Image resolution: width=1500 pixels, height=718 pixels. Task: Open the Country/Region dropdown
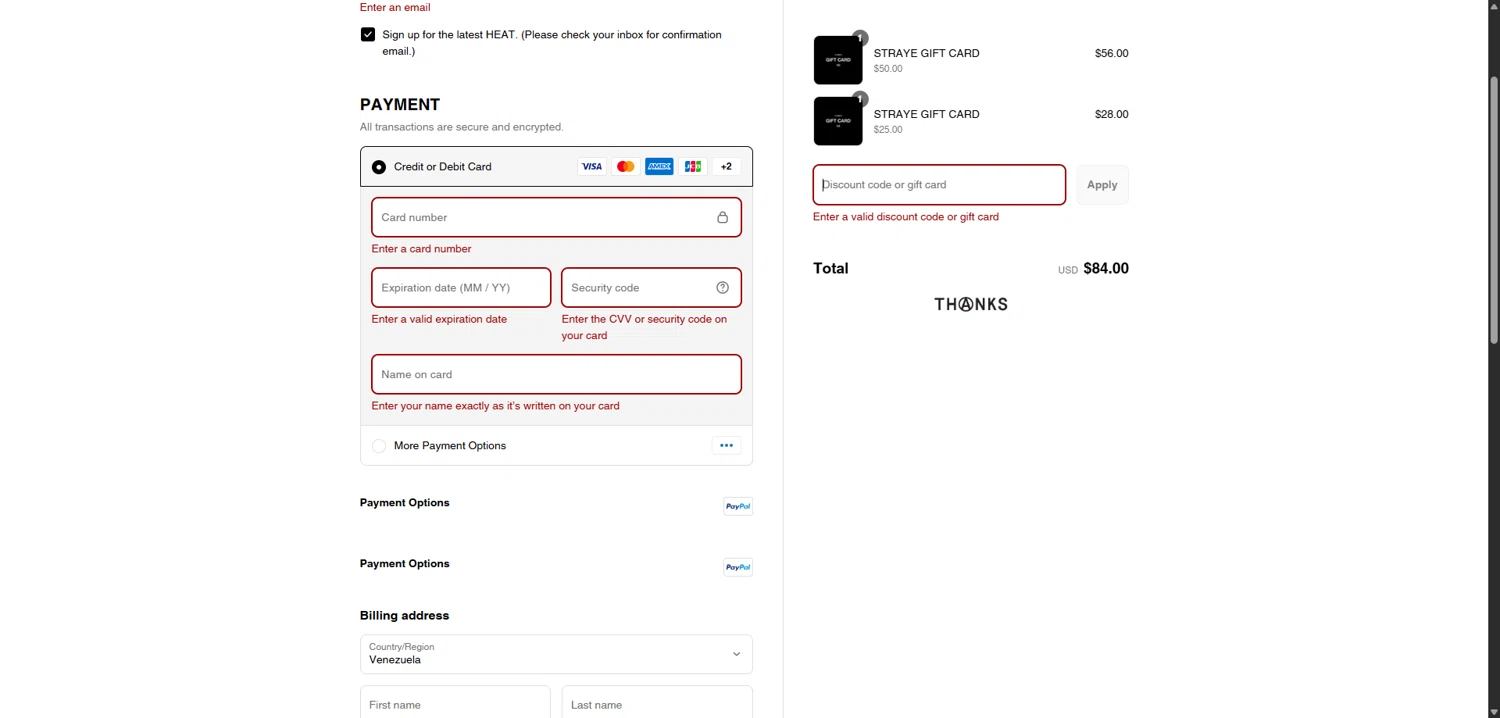click(556, 654)
